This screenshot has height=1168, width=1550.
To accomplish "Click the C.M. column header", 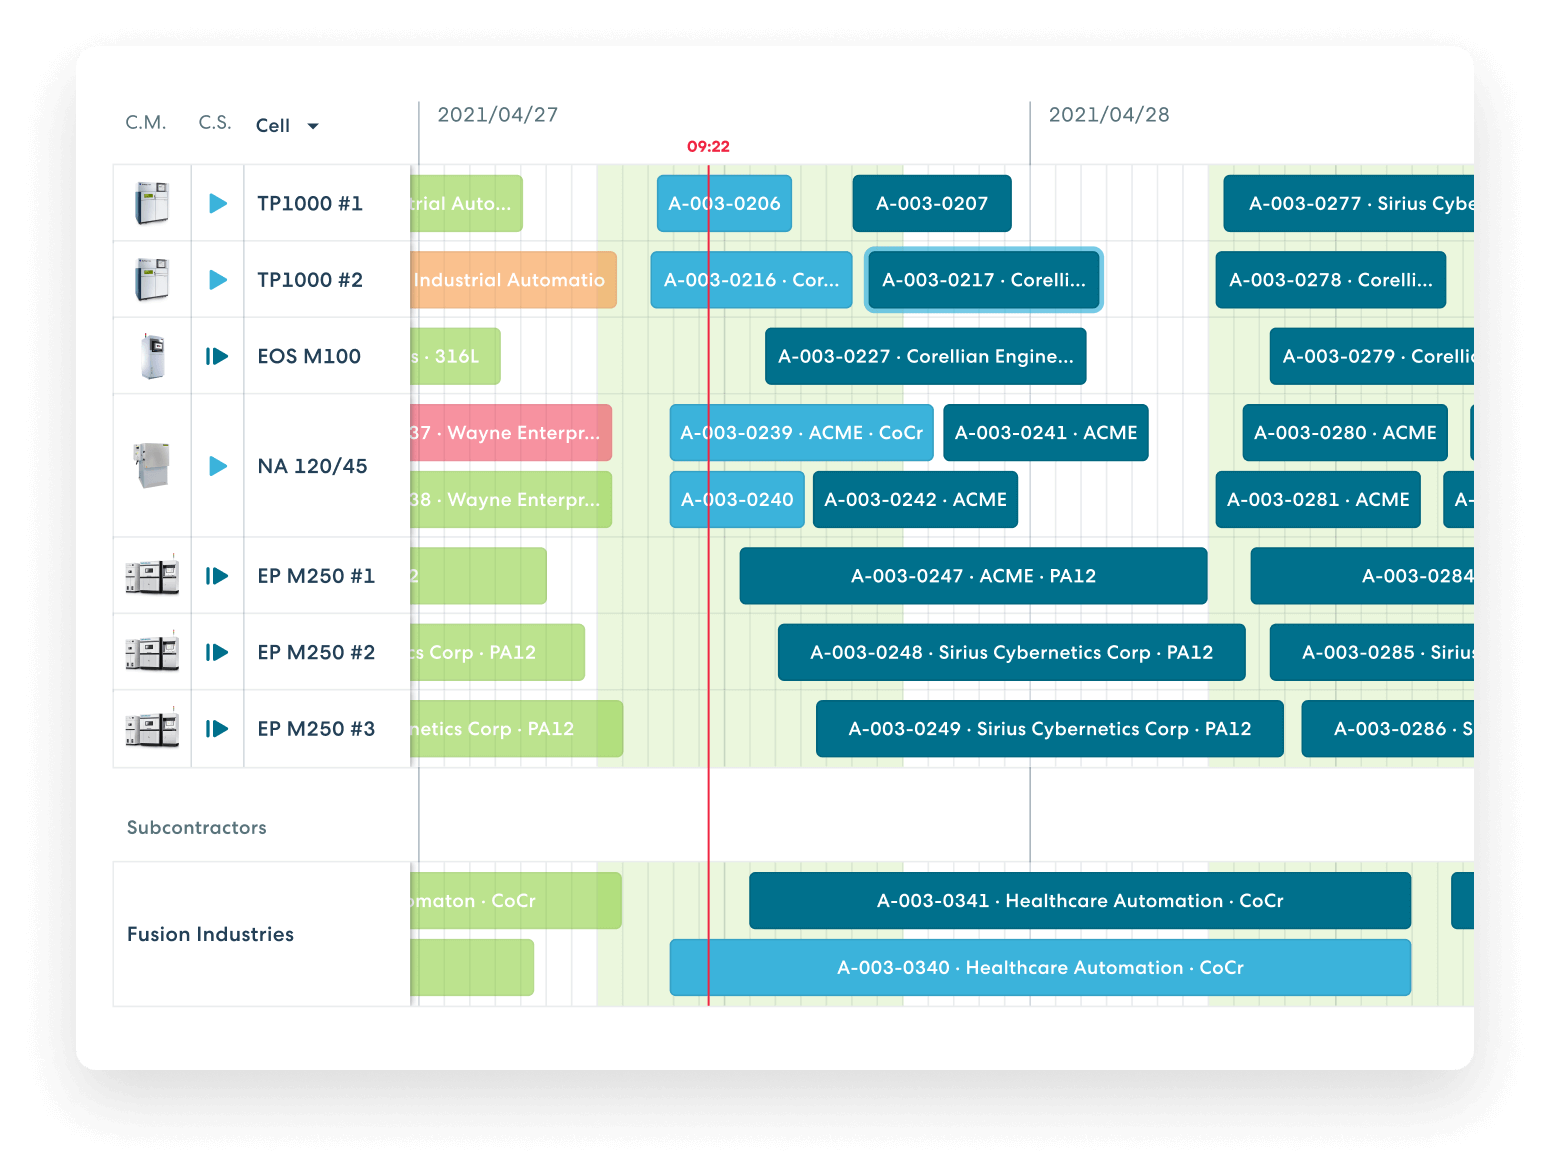I will click(x=146, y=122).
